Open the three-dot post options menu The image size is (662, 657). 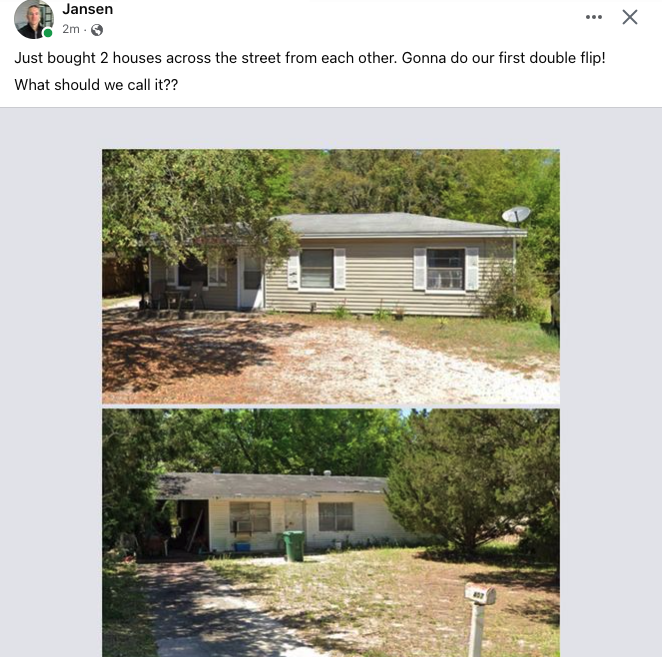[x=594, y=17]
